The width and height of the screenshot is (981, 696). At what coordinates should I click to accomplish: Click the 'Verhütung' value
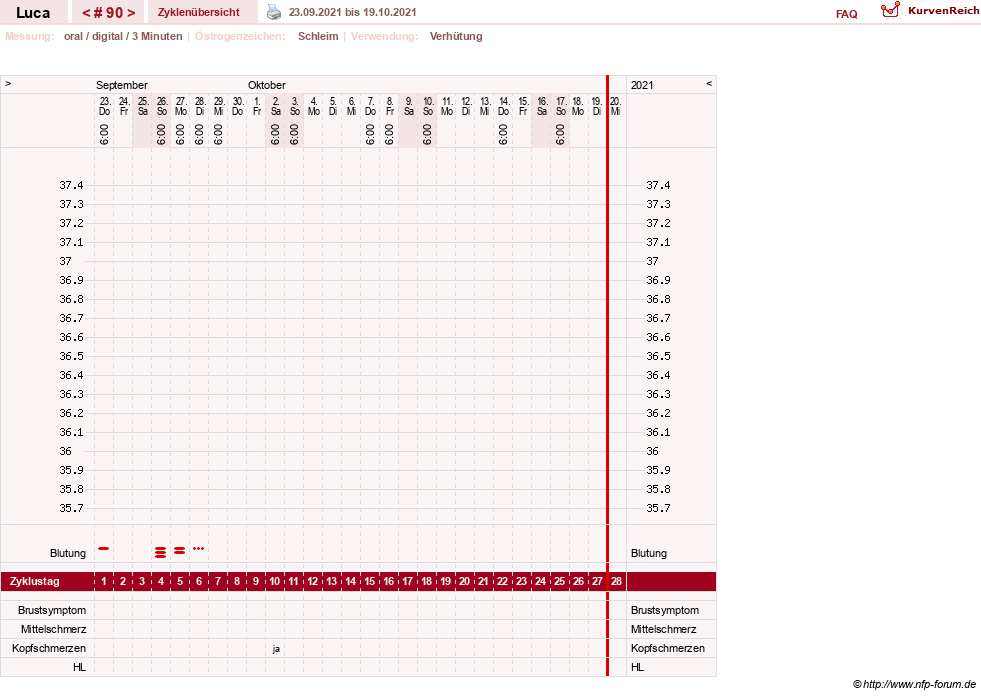pos(456,36)
